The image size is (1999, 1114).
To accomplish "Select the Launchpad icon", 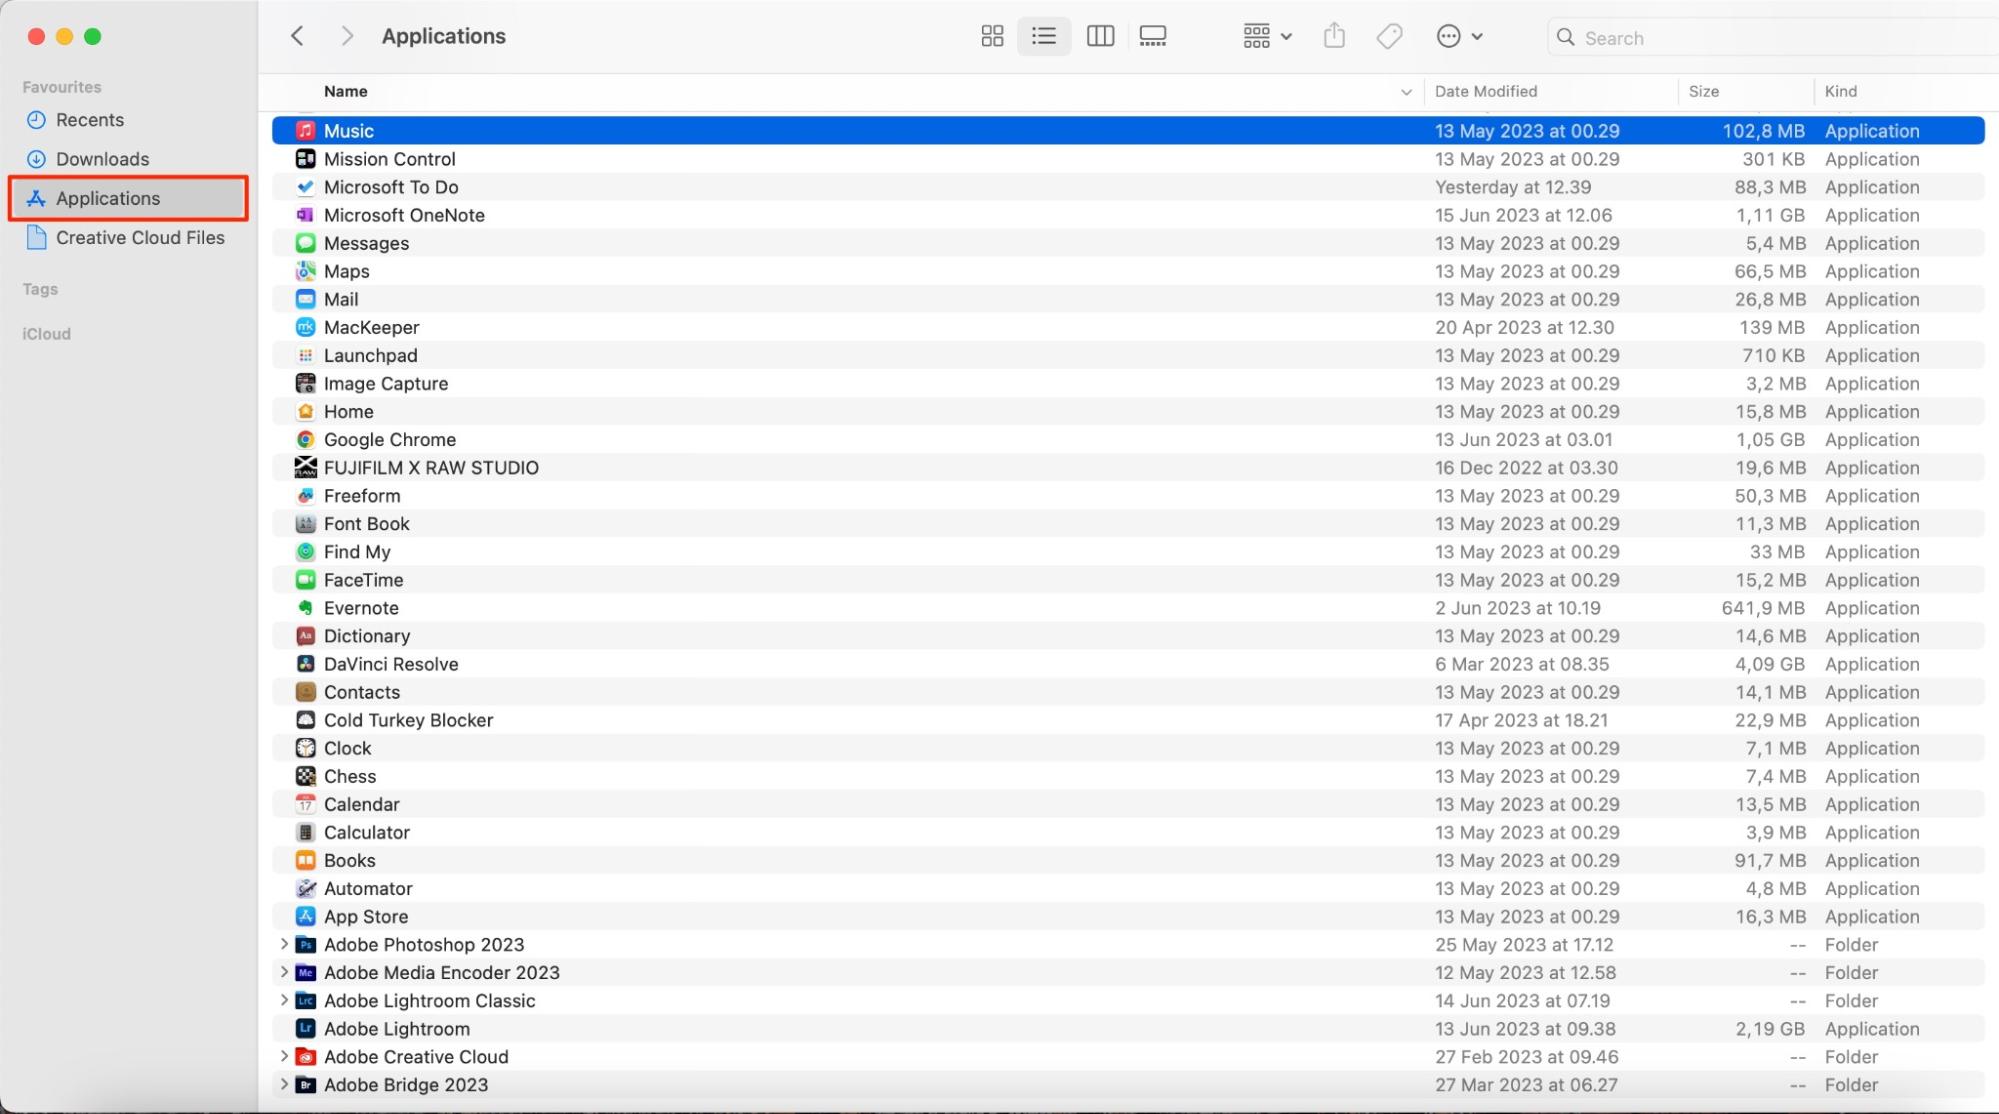I will coord(305,355).
